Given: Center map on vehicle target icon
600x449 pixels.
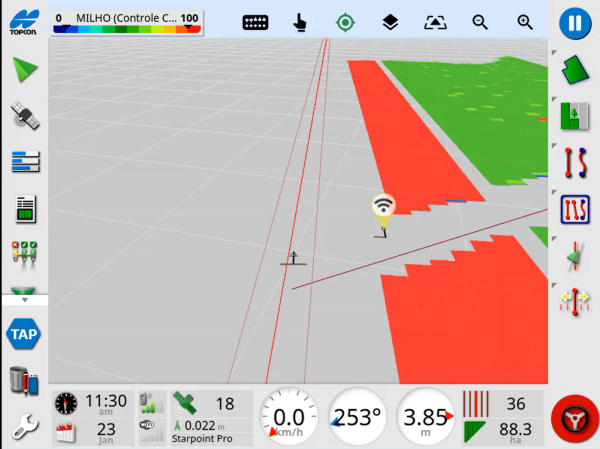Looking at the screenshot, I should pyautogui.click(x=345, y=23).
